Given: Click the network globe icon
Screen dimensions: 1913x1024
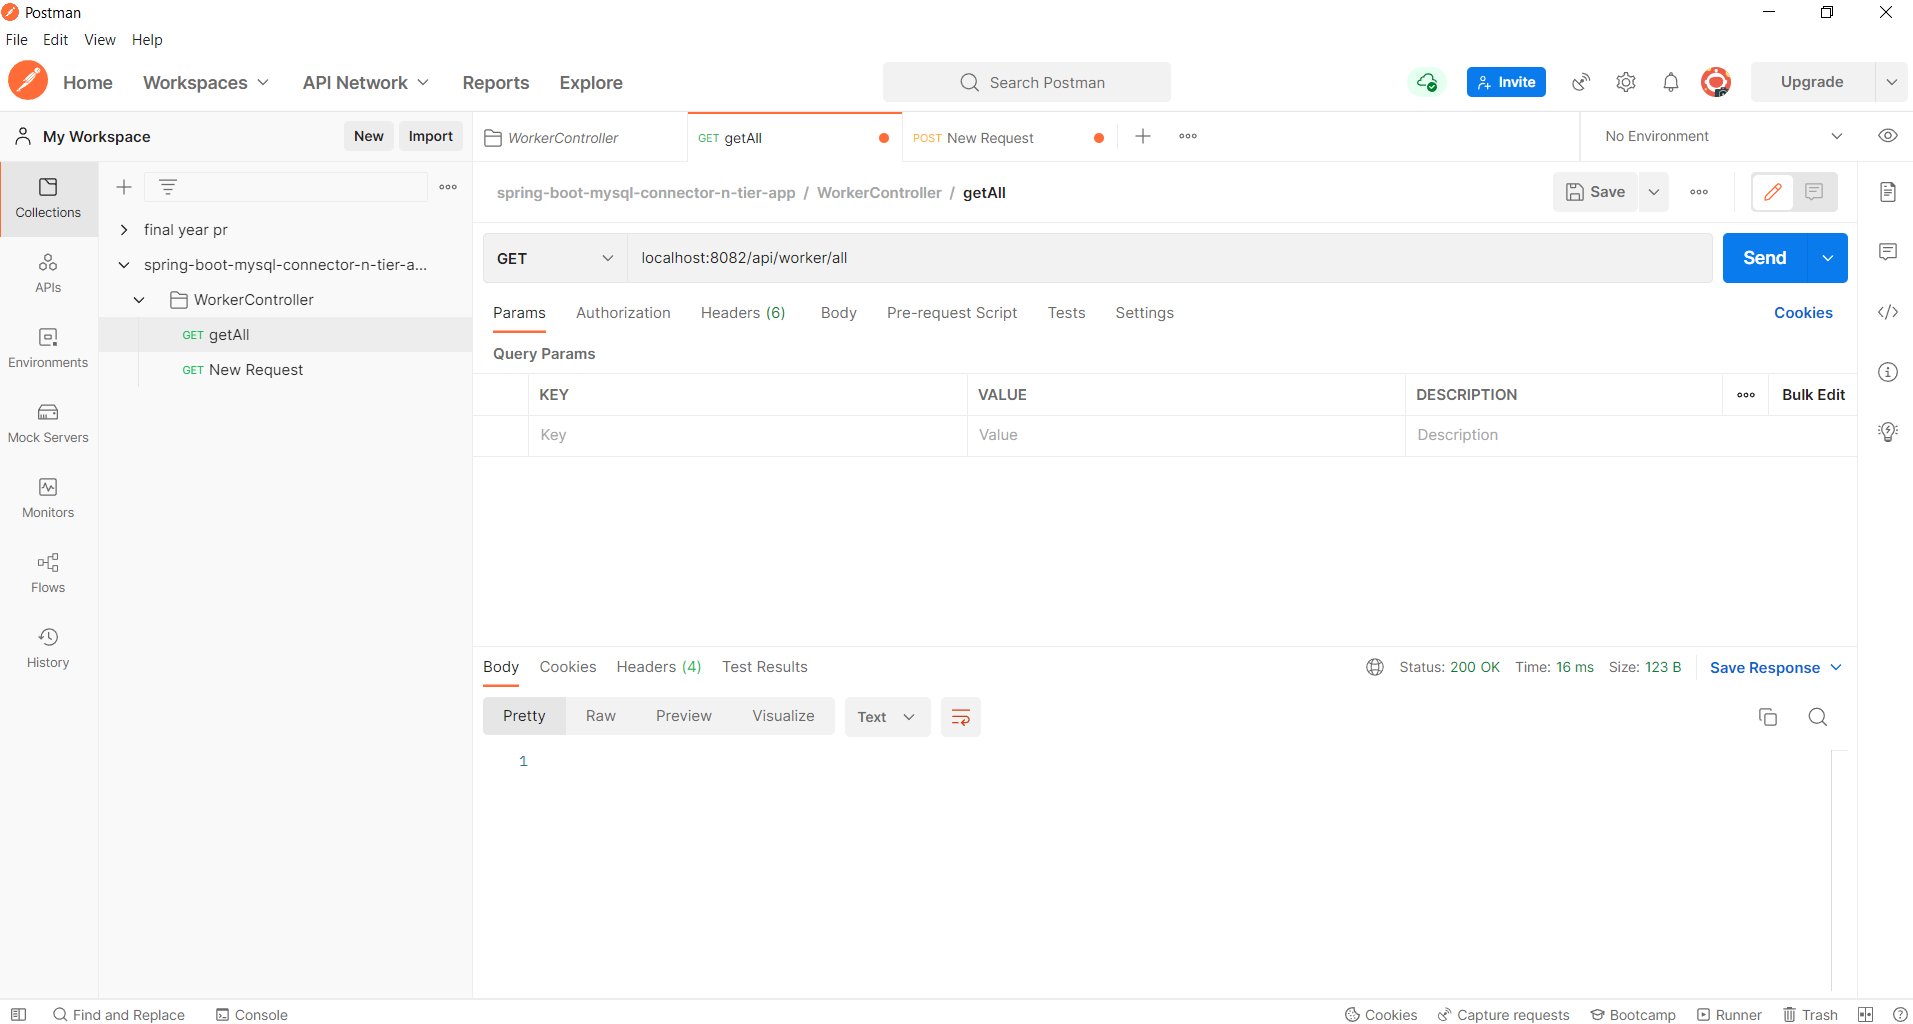Looking at the screenshot, I should [1375, 667].
